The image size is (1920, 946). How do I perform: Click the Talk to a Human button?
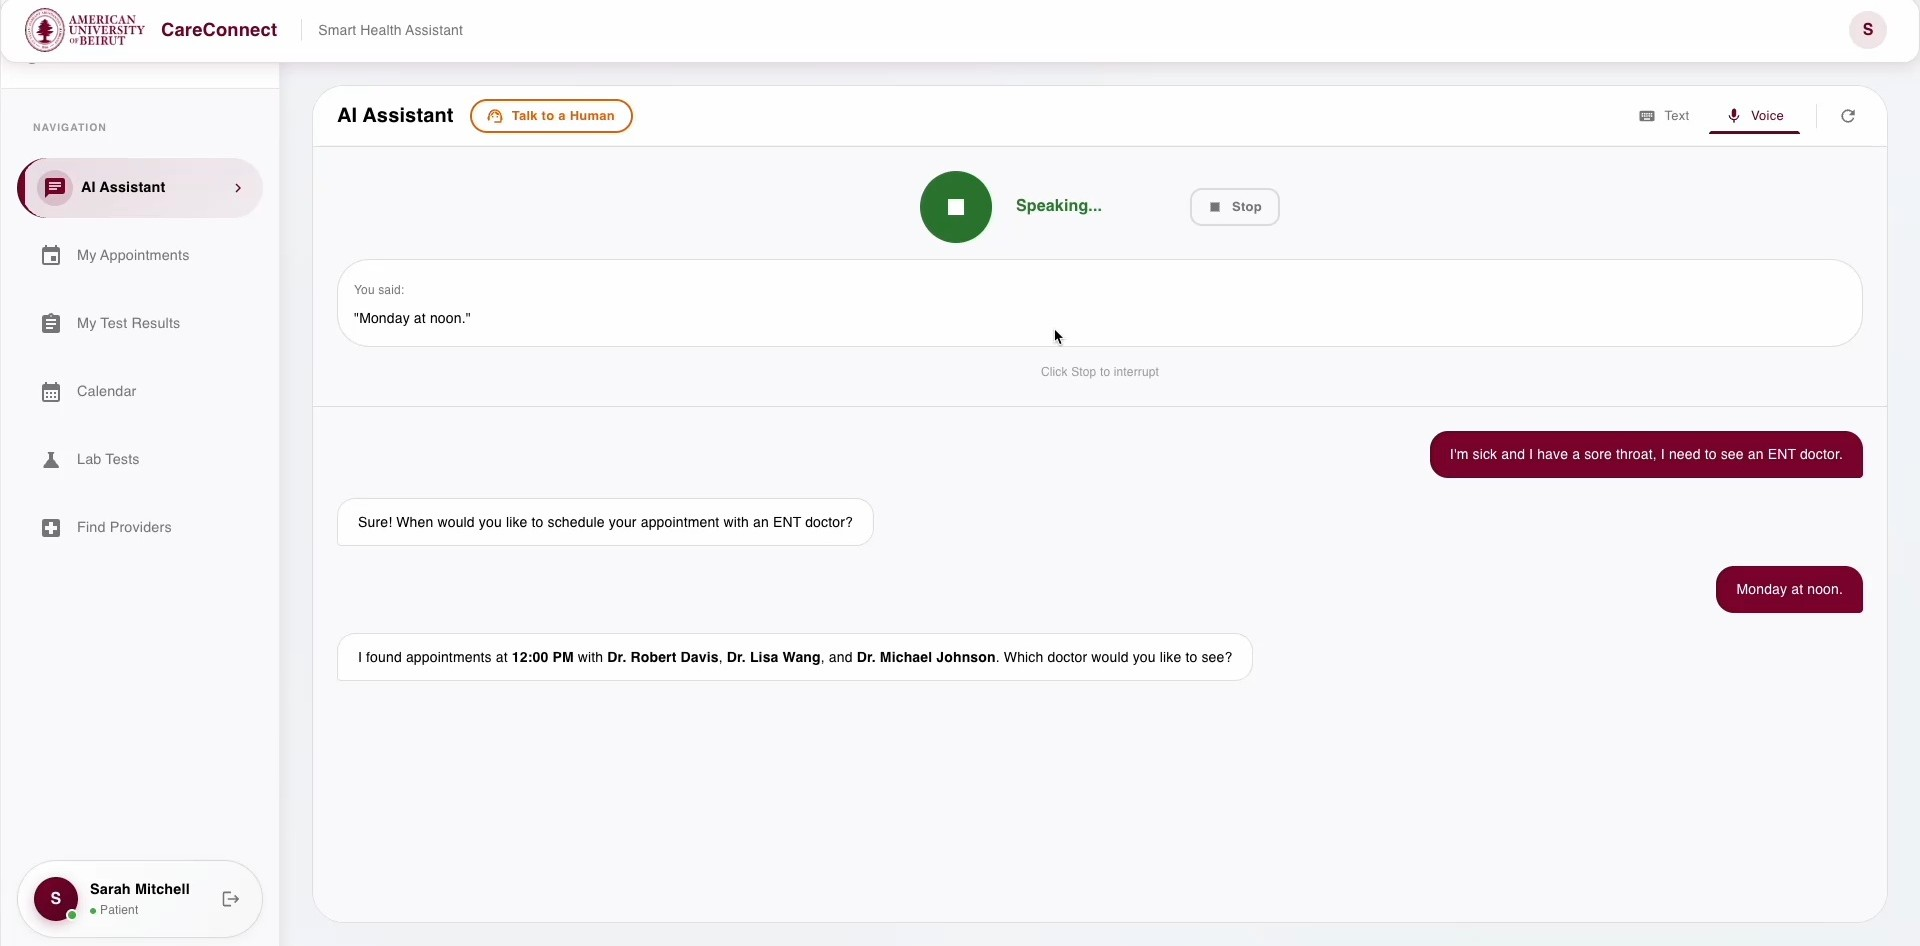pyautogui.click(x=551, y=116)
